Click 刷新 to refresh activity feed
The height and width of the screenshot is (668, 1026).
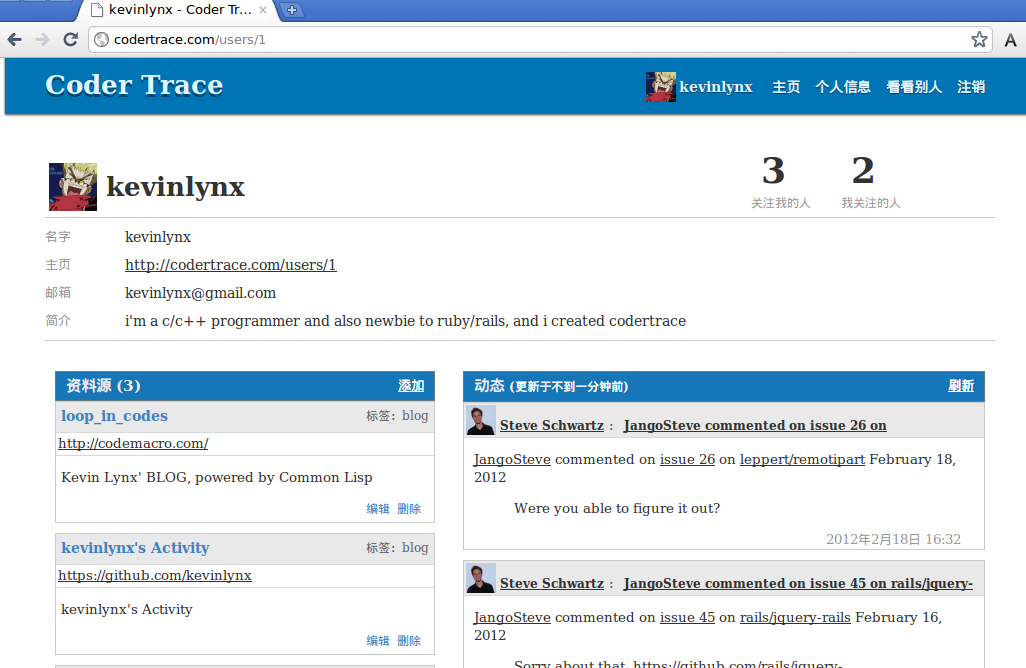(961, 386)
